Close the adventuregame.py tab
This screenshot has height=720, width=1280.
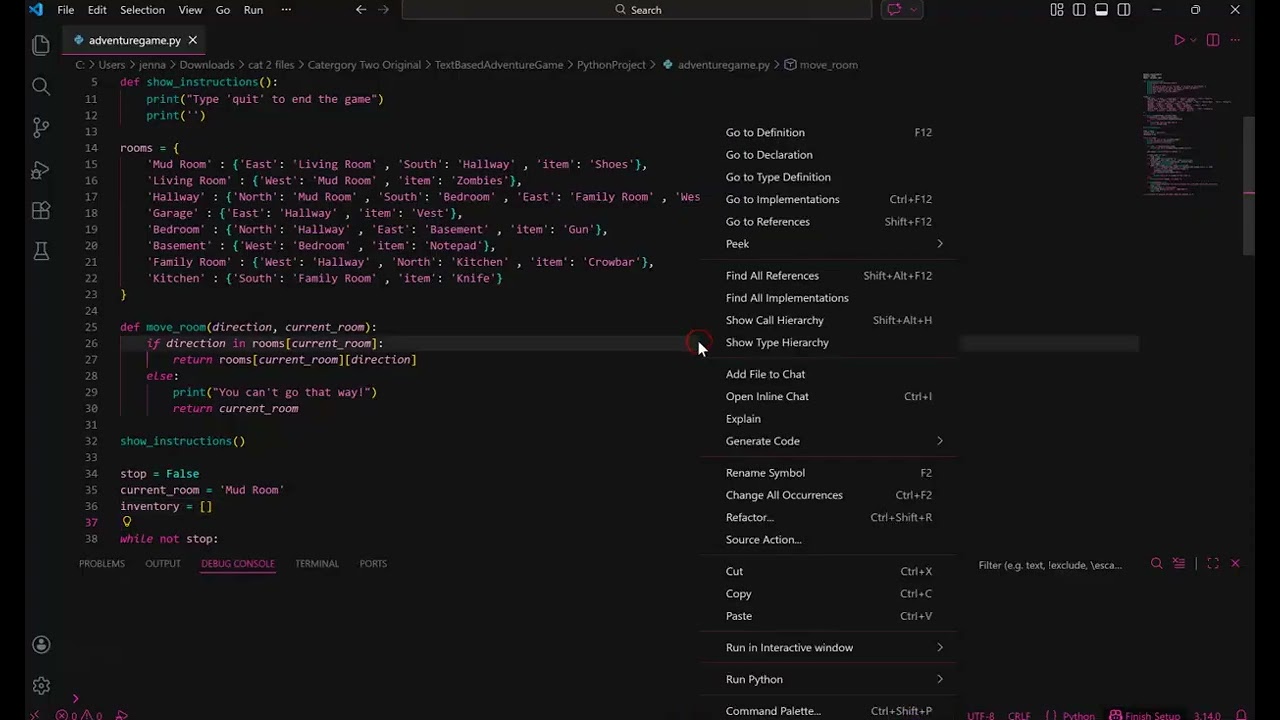pyautogui.click(x=192, y=40)
